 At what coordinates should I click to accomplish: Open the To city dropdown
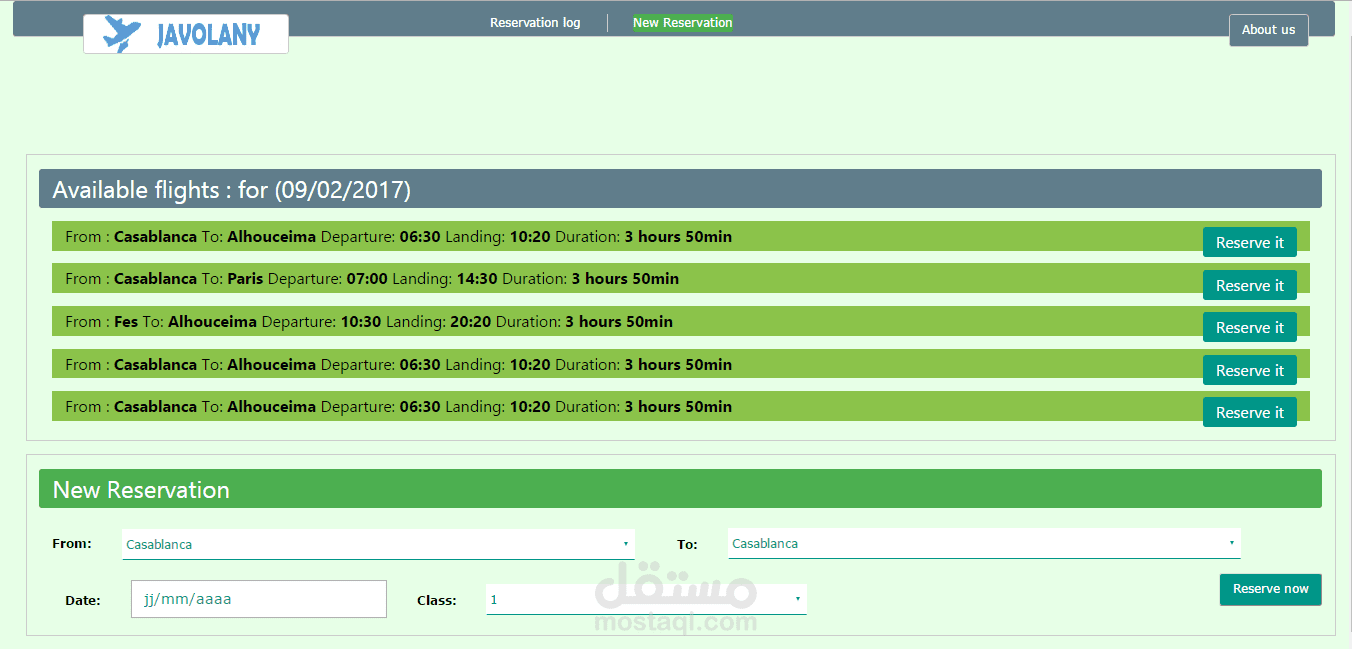click(984, 543)
